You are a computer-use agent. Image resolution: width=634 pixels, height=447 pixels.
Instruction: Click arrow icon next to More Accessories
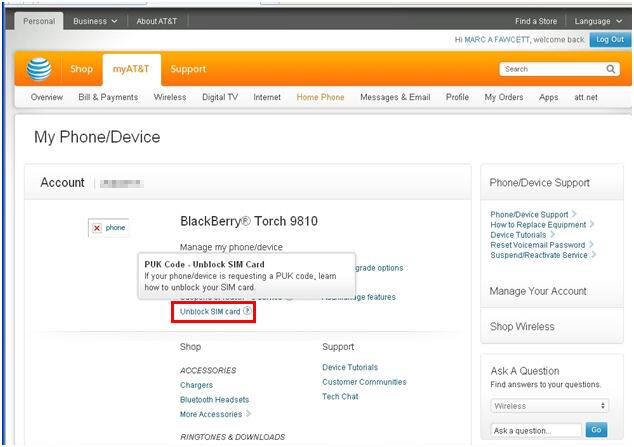pos(249,414)
